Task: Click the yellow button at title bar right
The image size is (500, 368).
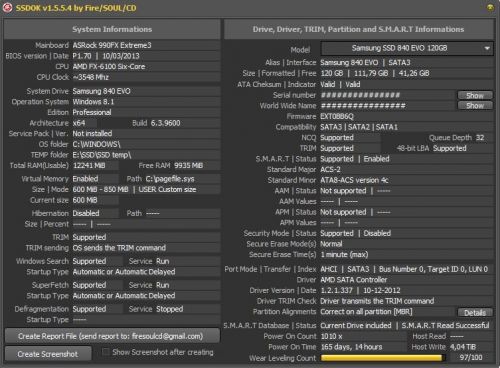Action: pyautogui.click(x=490, y=7)
